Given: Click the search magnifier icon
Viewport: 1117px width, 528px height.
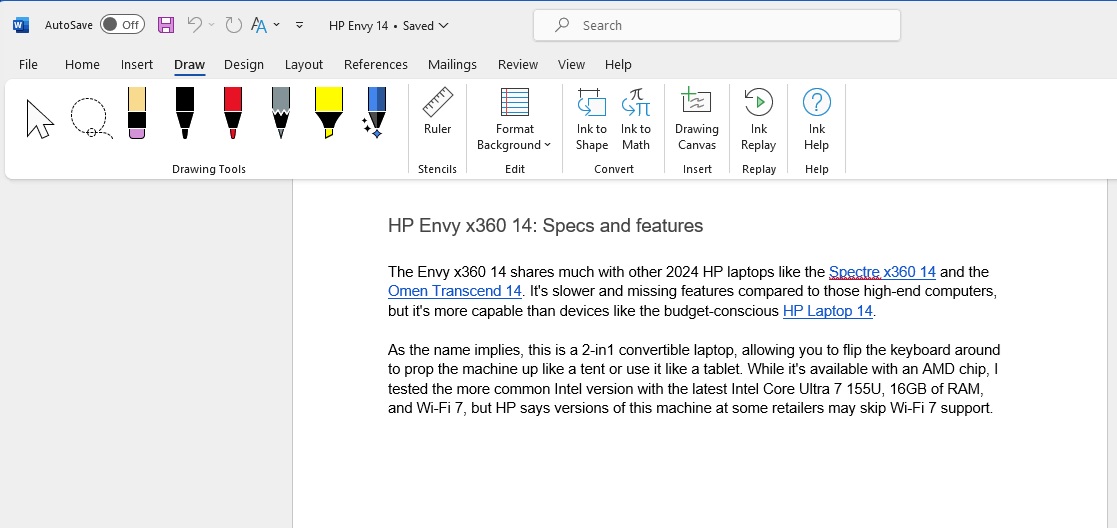Looking at the screenshot, I should pos(562,25).
